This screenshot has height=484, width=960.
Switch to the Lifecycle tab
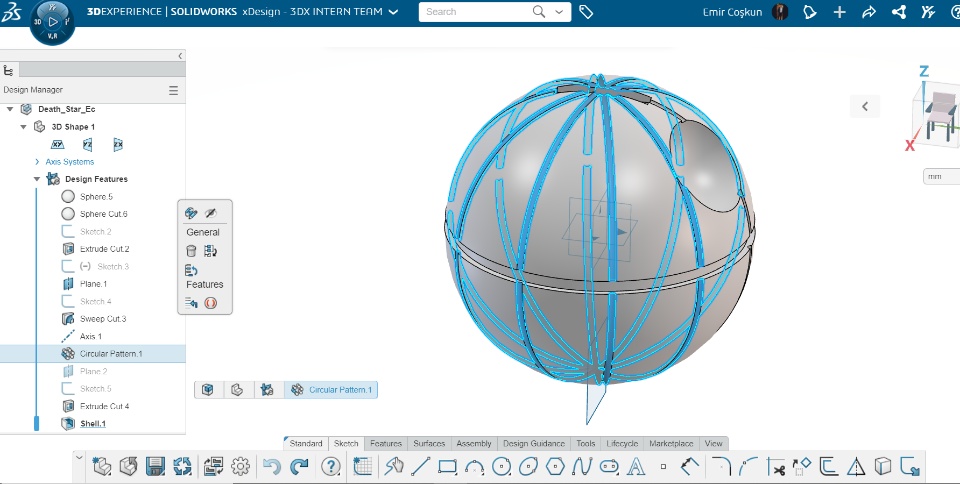click(622, 444)
